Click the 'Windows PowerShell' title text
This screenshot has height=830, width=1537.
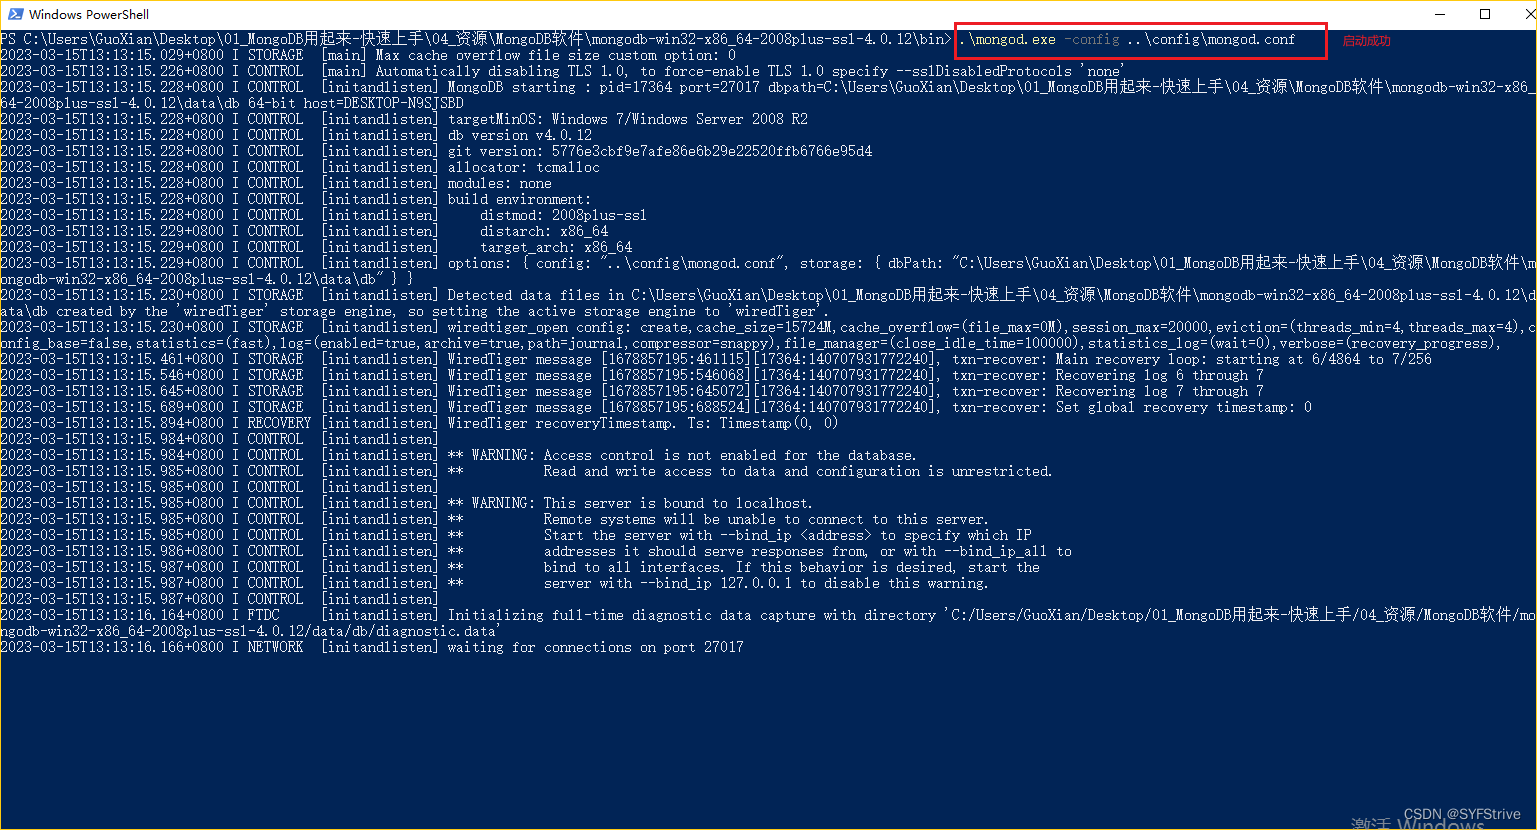(x=89, y=15)
